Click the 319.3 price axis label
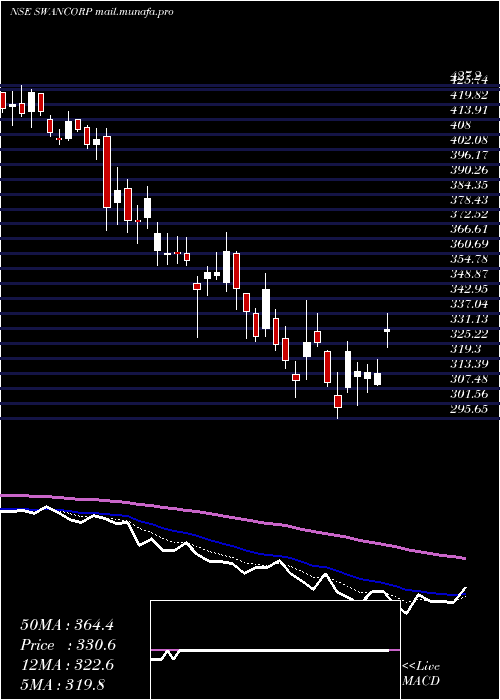The width and height of the screenshot is (500, 700). 467,349
